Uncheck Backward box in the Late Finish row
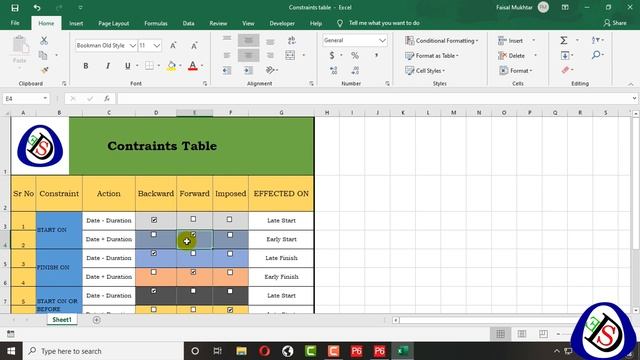Screen dimensions: 640x360 click(154, 253)
